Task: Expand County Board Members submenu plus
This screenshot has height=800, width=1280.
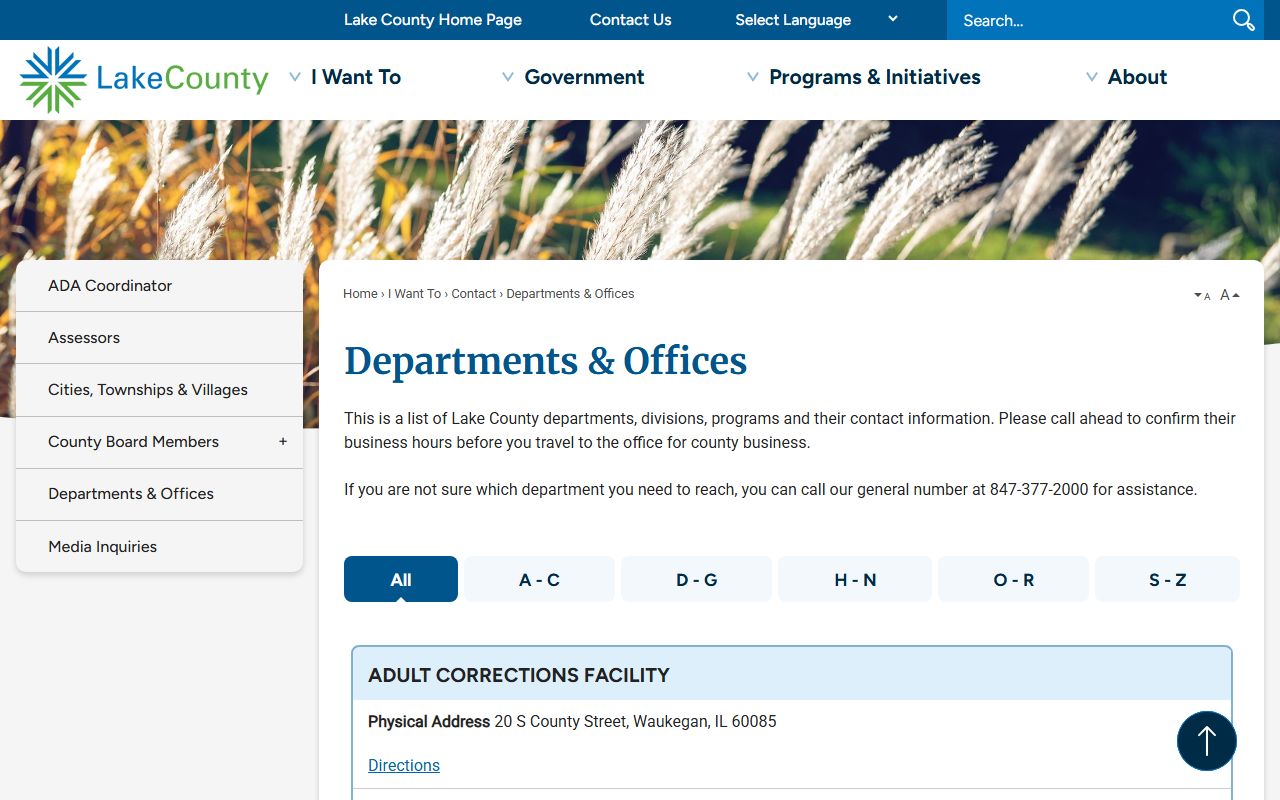Action: click(283, 441)
